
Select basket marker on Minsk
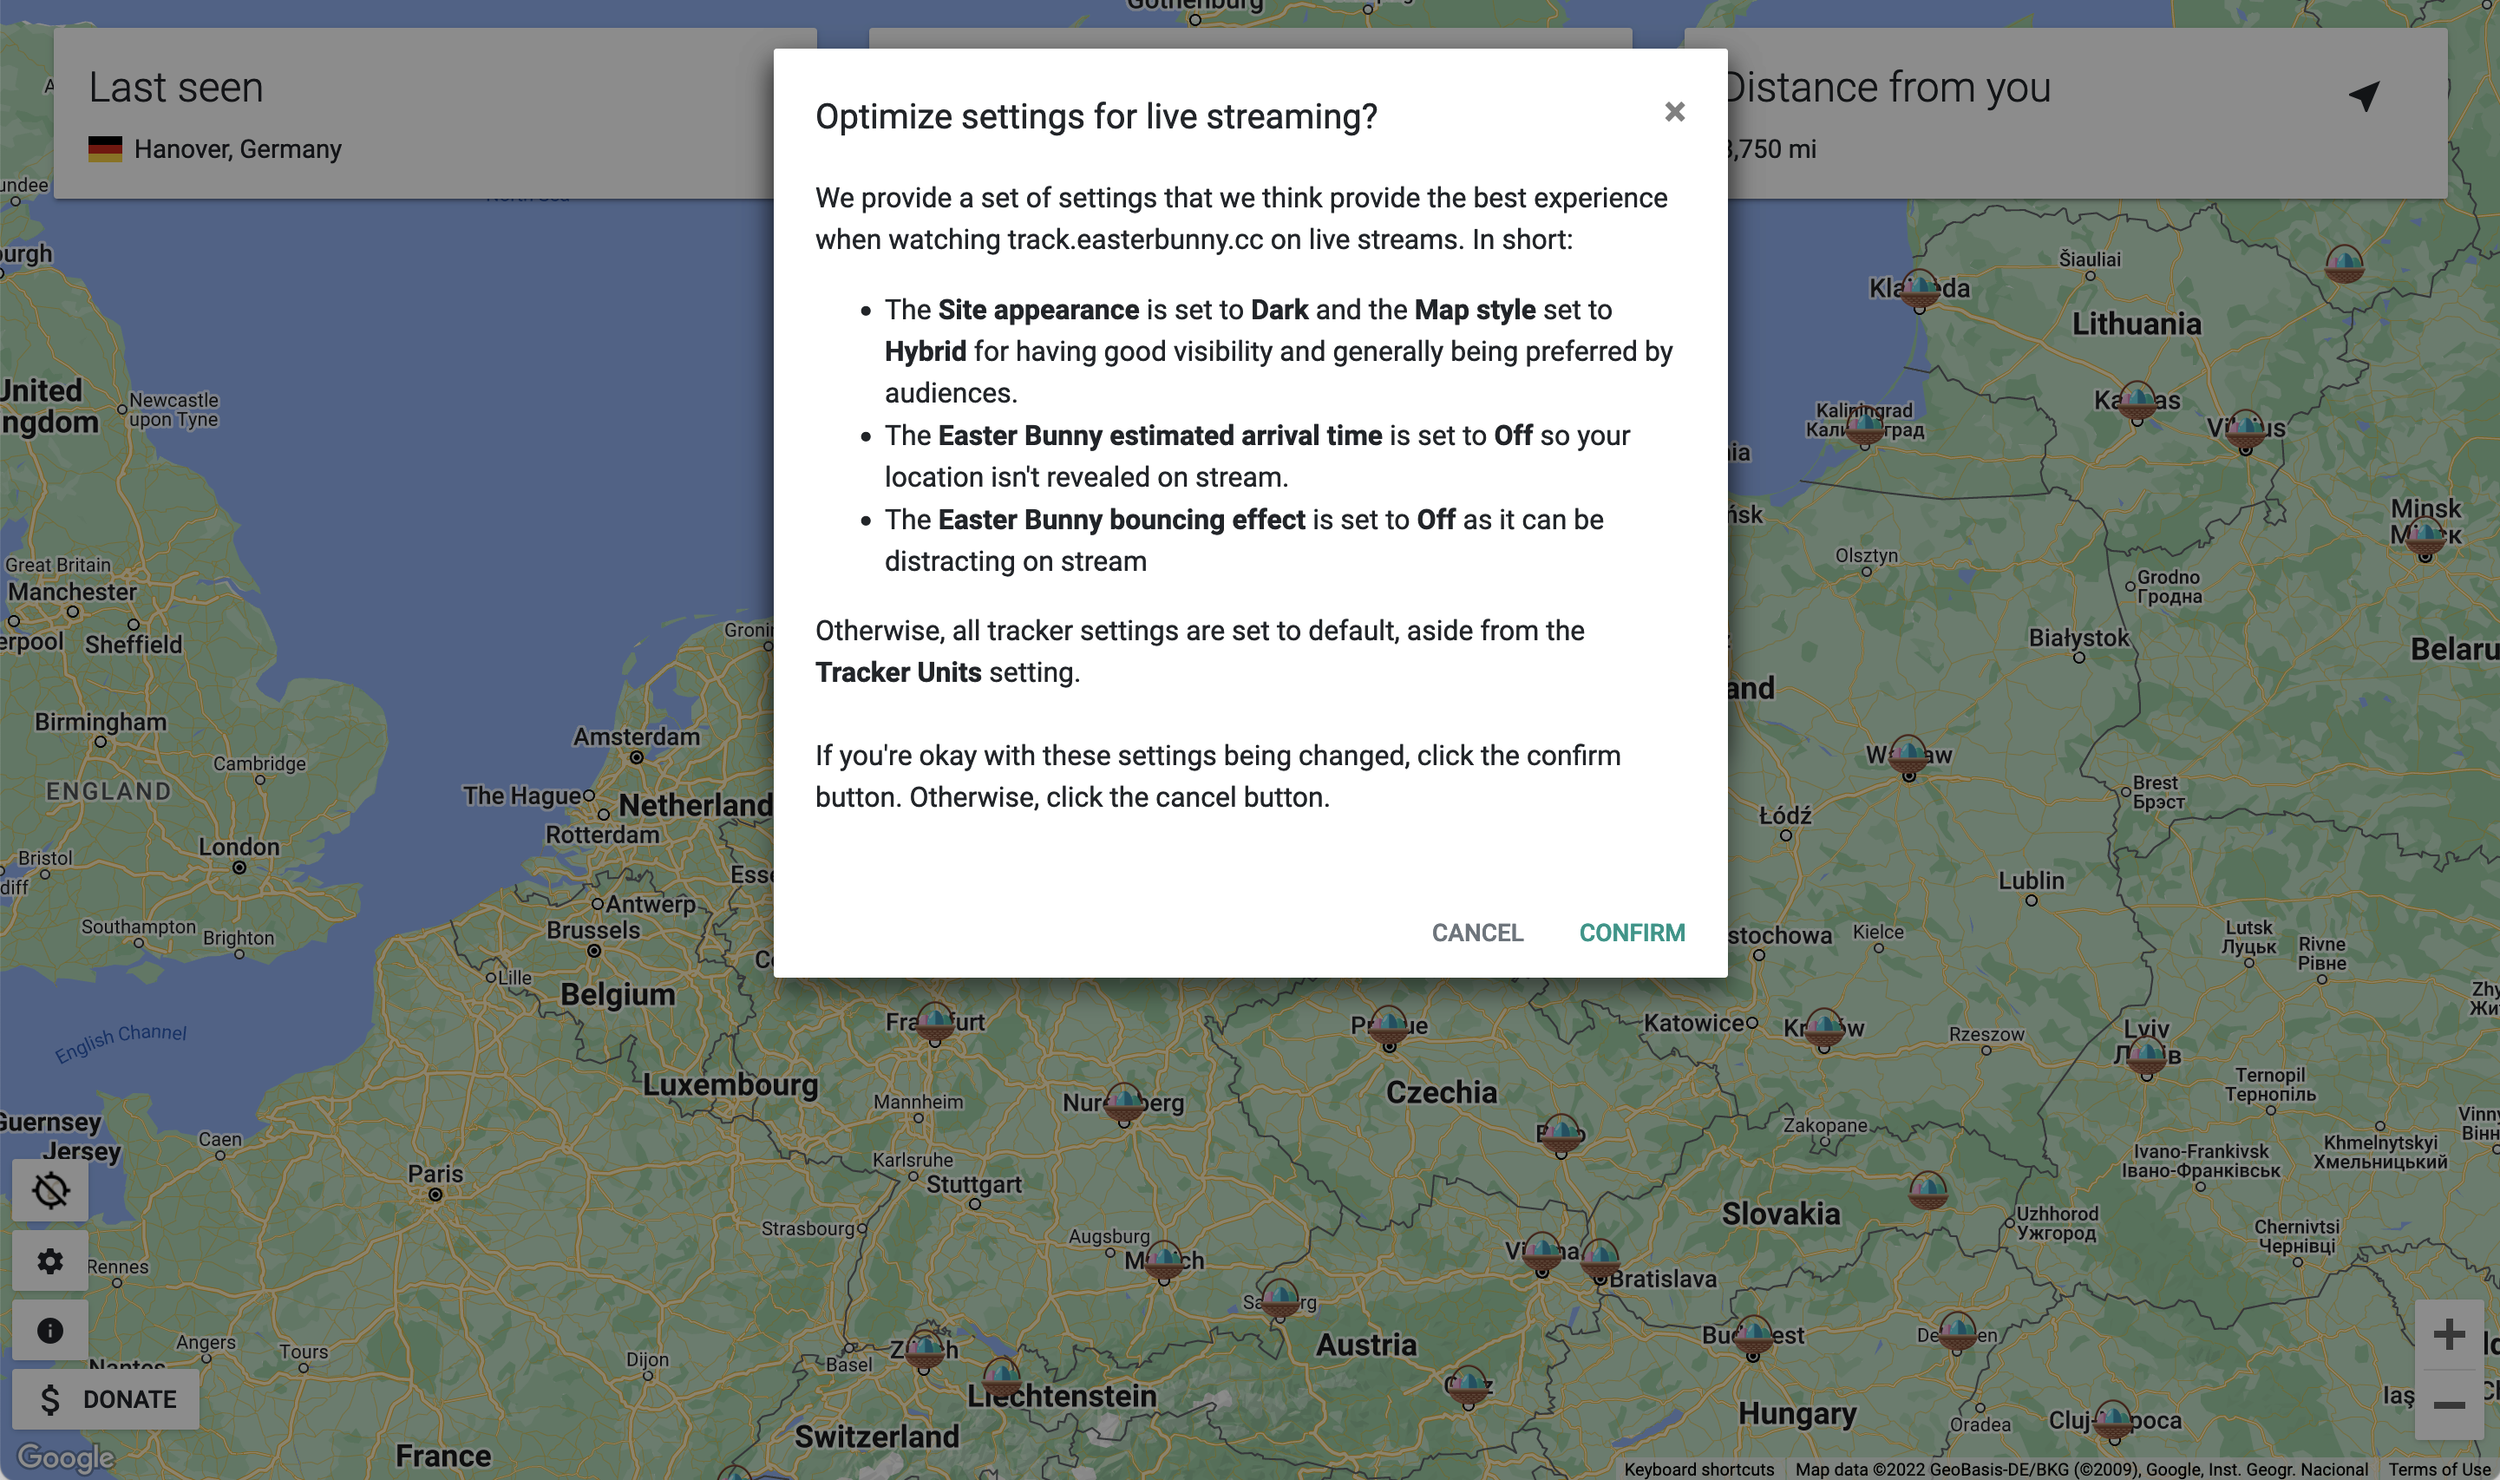coord(2424,537)
